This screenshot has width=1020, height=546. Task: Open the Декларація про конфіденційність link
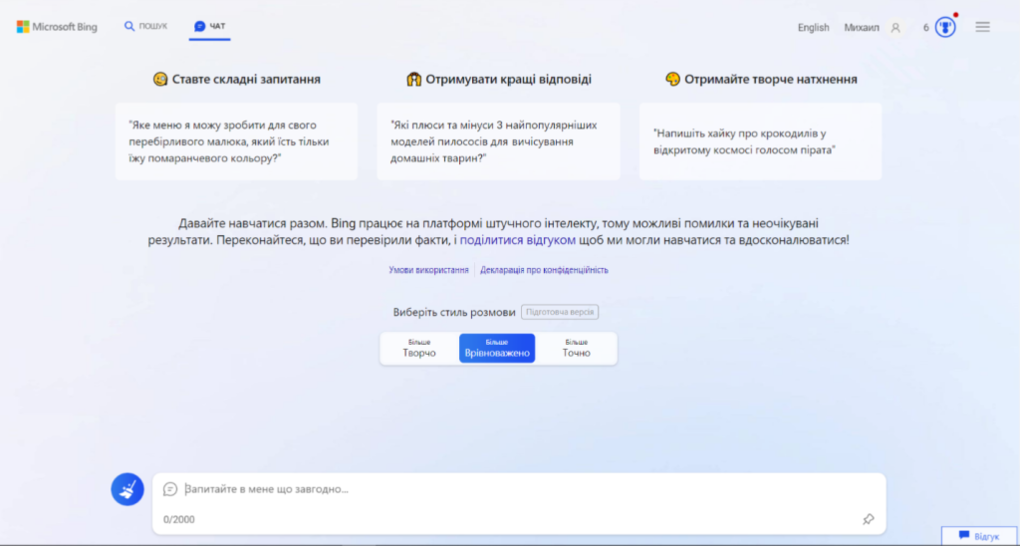[x=544, y=270]
